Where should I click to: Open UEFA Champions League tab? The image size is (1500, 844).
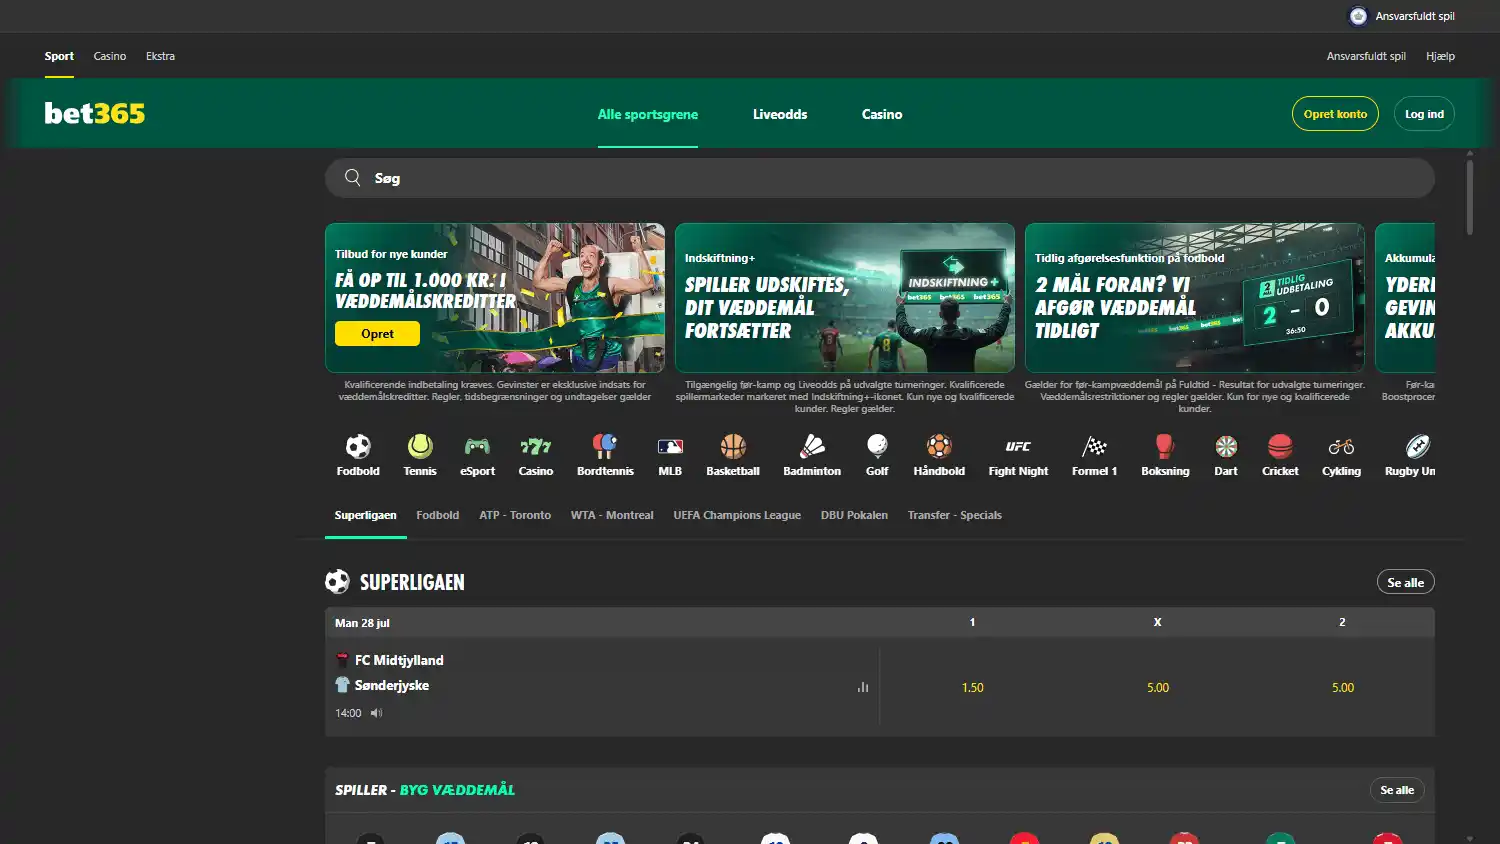tap(737, 515)
